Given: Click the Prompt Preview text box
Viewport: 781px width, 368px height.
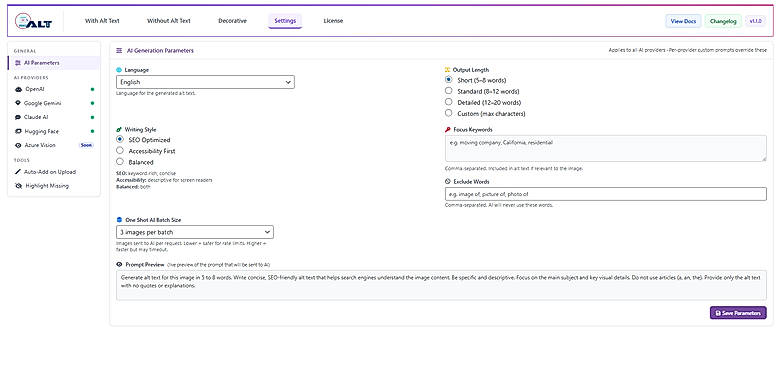Looking at the screenshot, I should pyautogui.click(x=441, y=285).
